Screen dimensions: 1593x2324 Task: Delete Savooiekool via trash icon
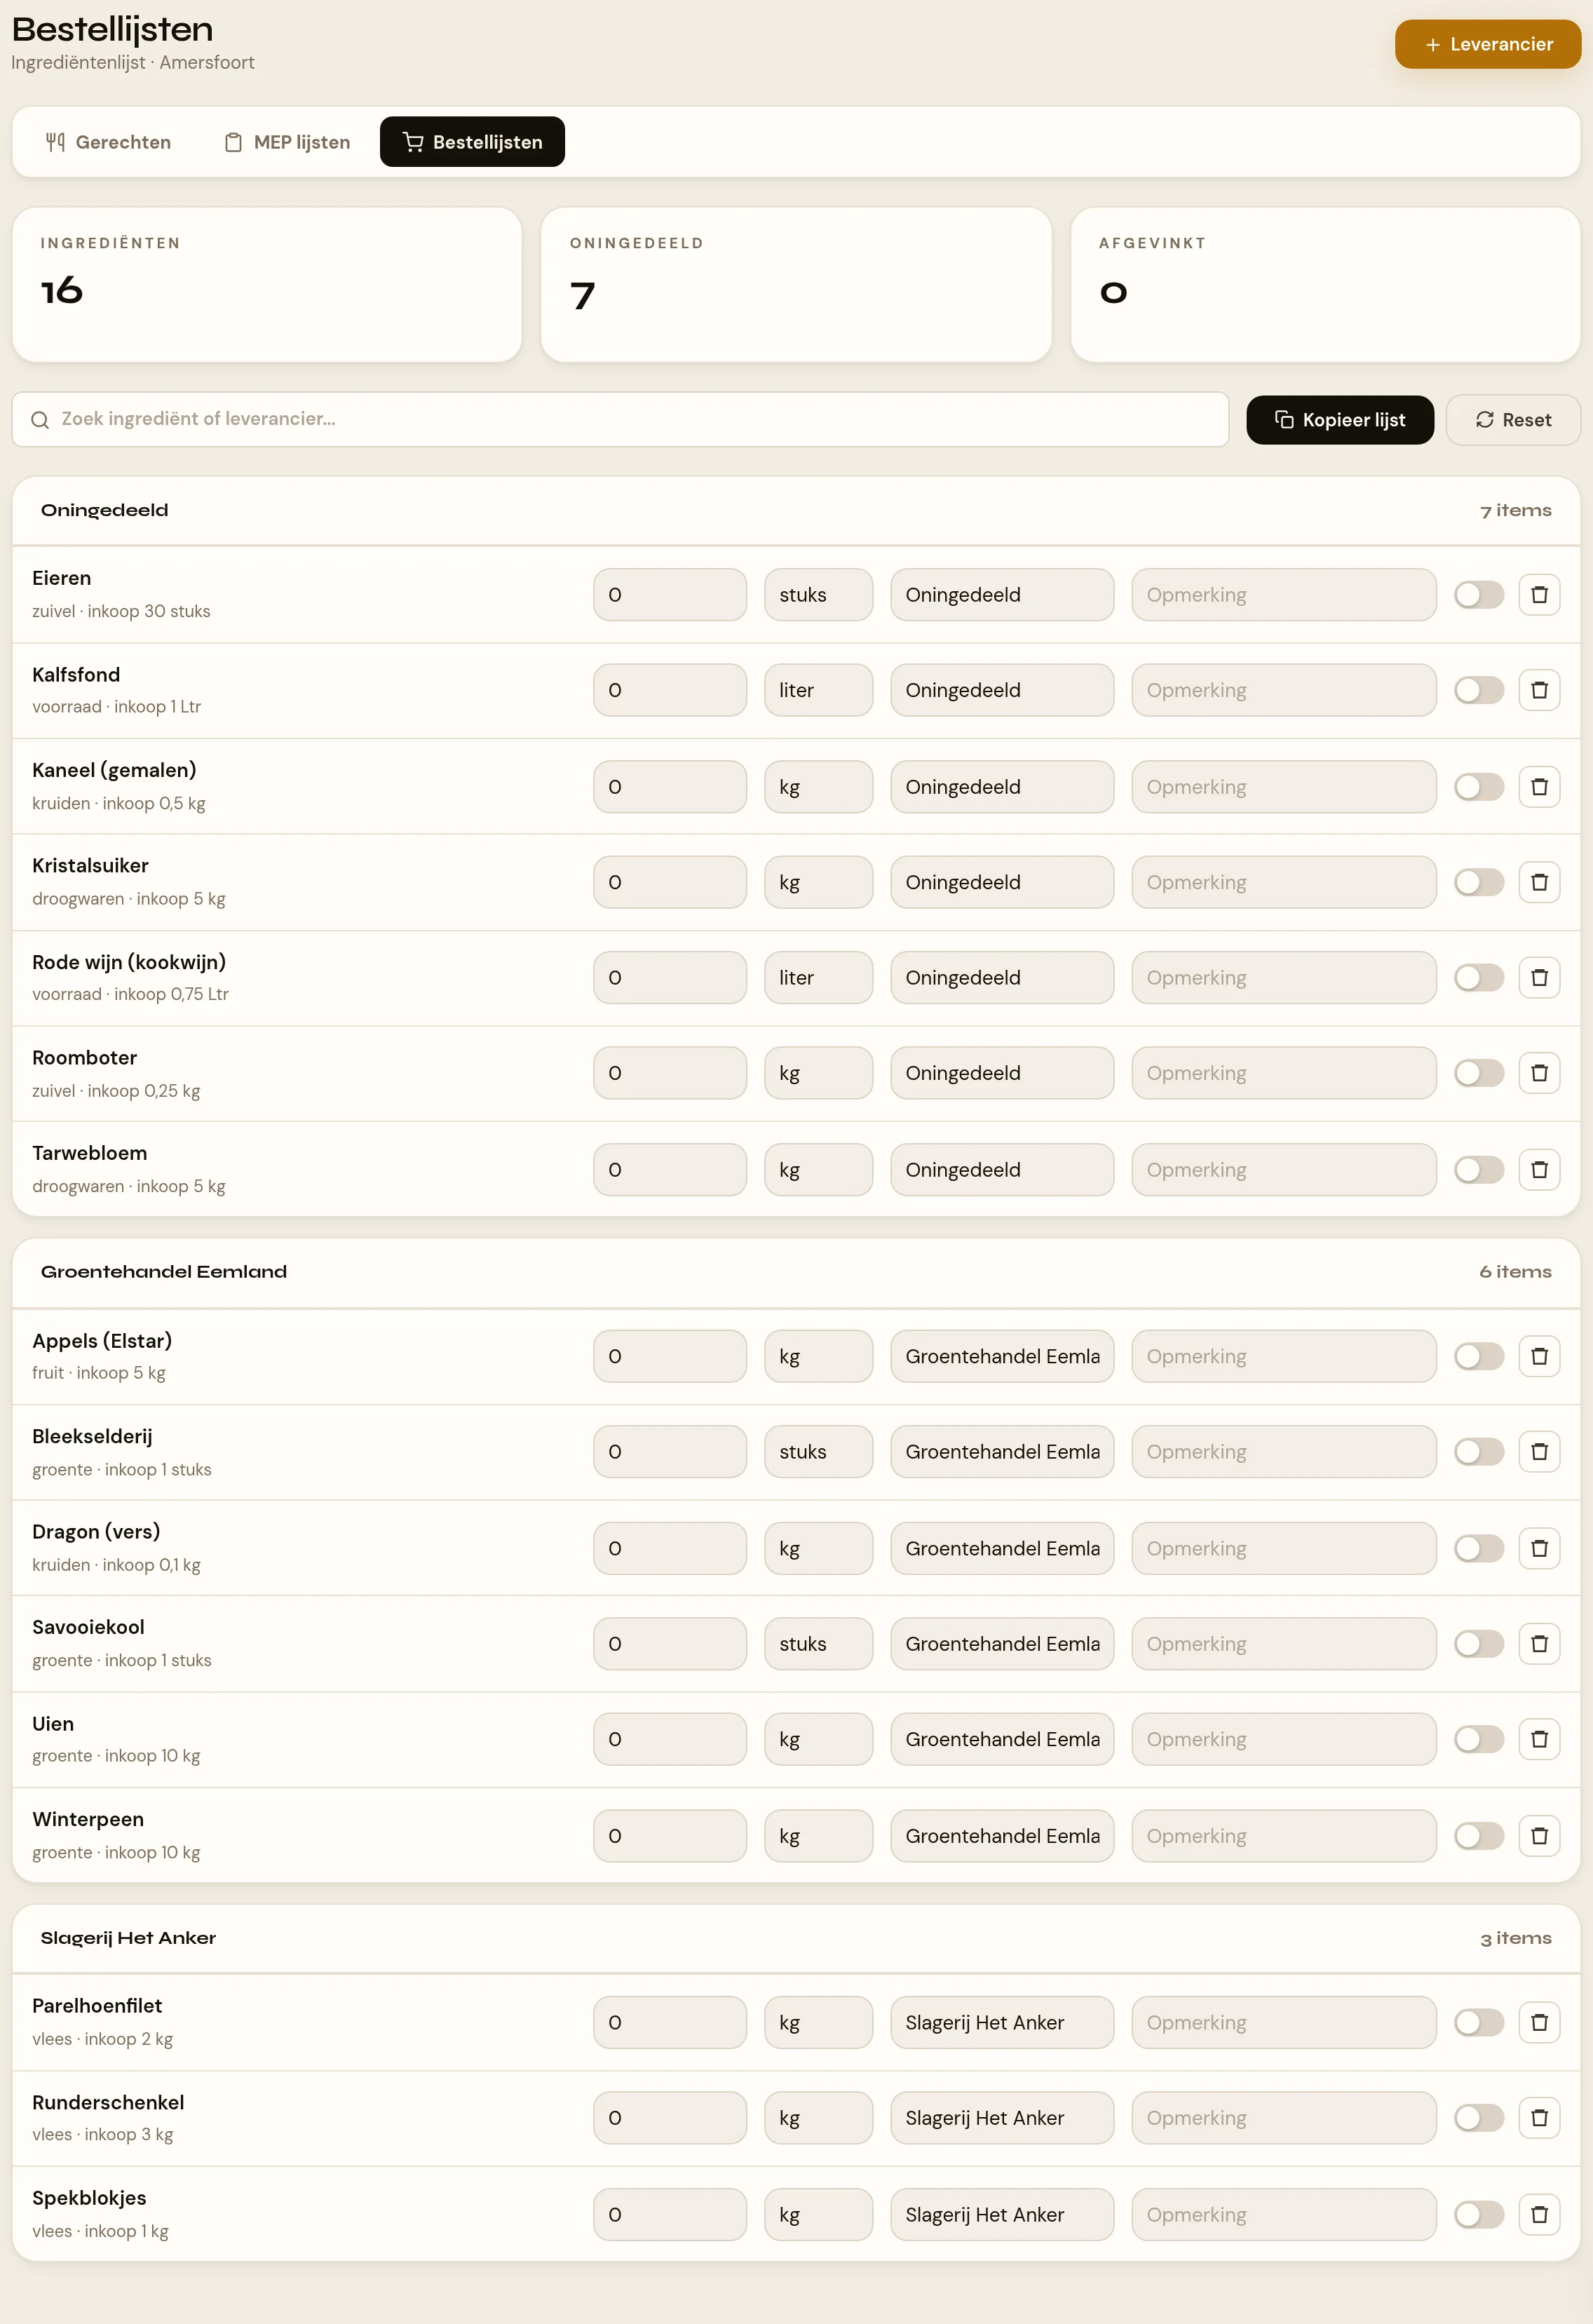[1539, 1644]
